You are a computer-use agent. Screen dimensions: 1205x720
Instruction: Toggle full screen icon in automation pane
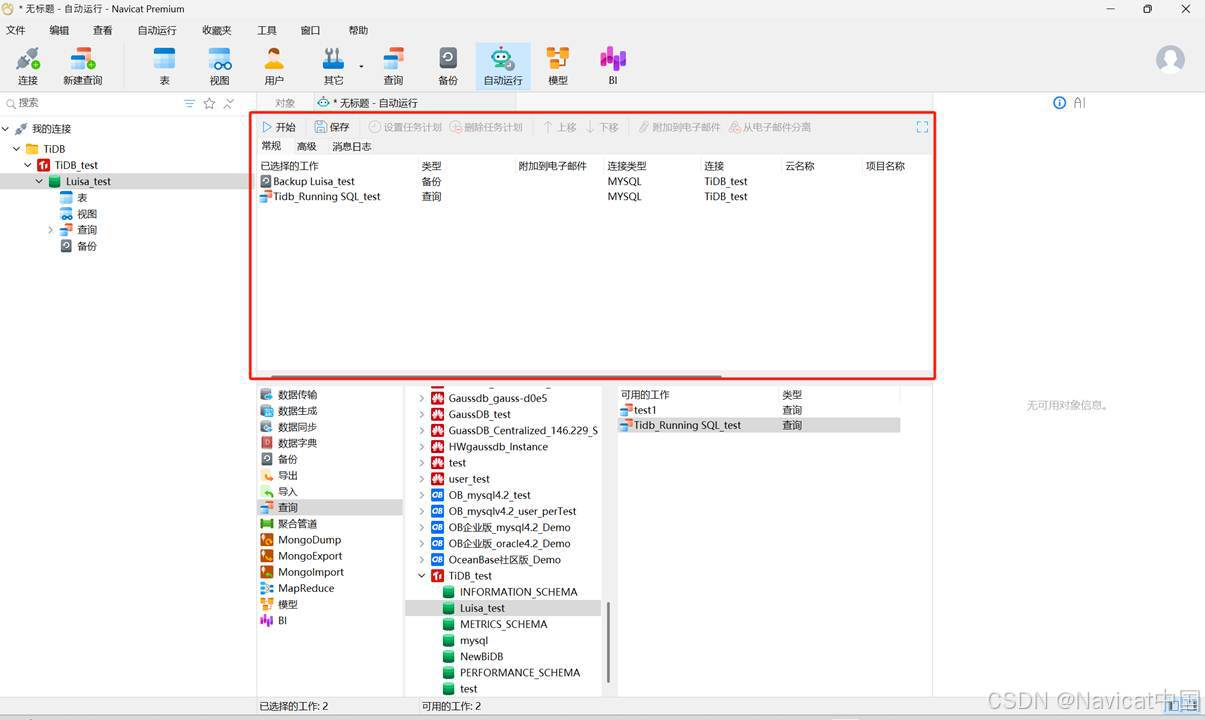(922, 127)
